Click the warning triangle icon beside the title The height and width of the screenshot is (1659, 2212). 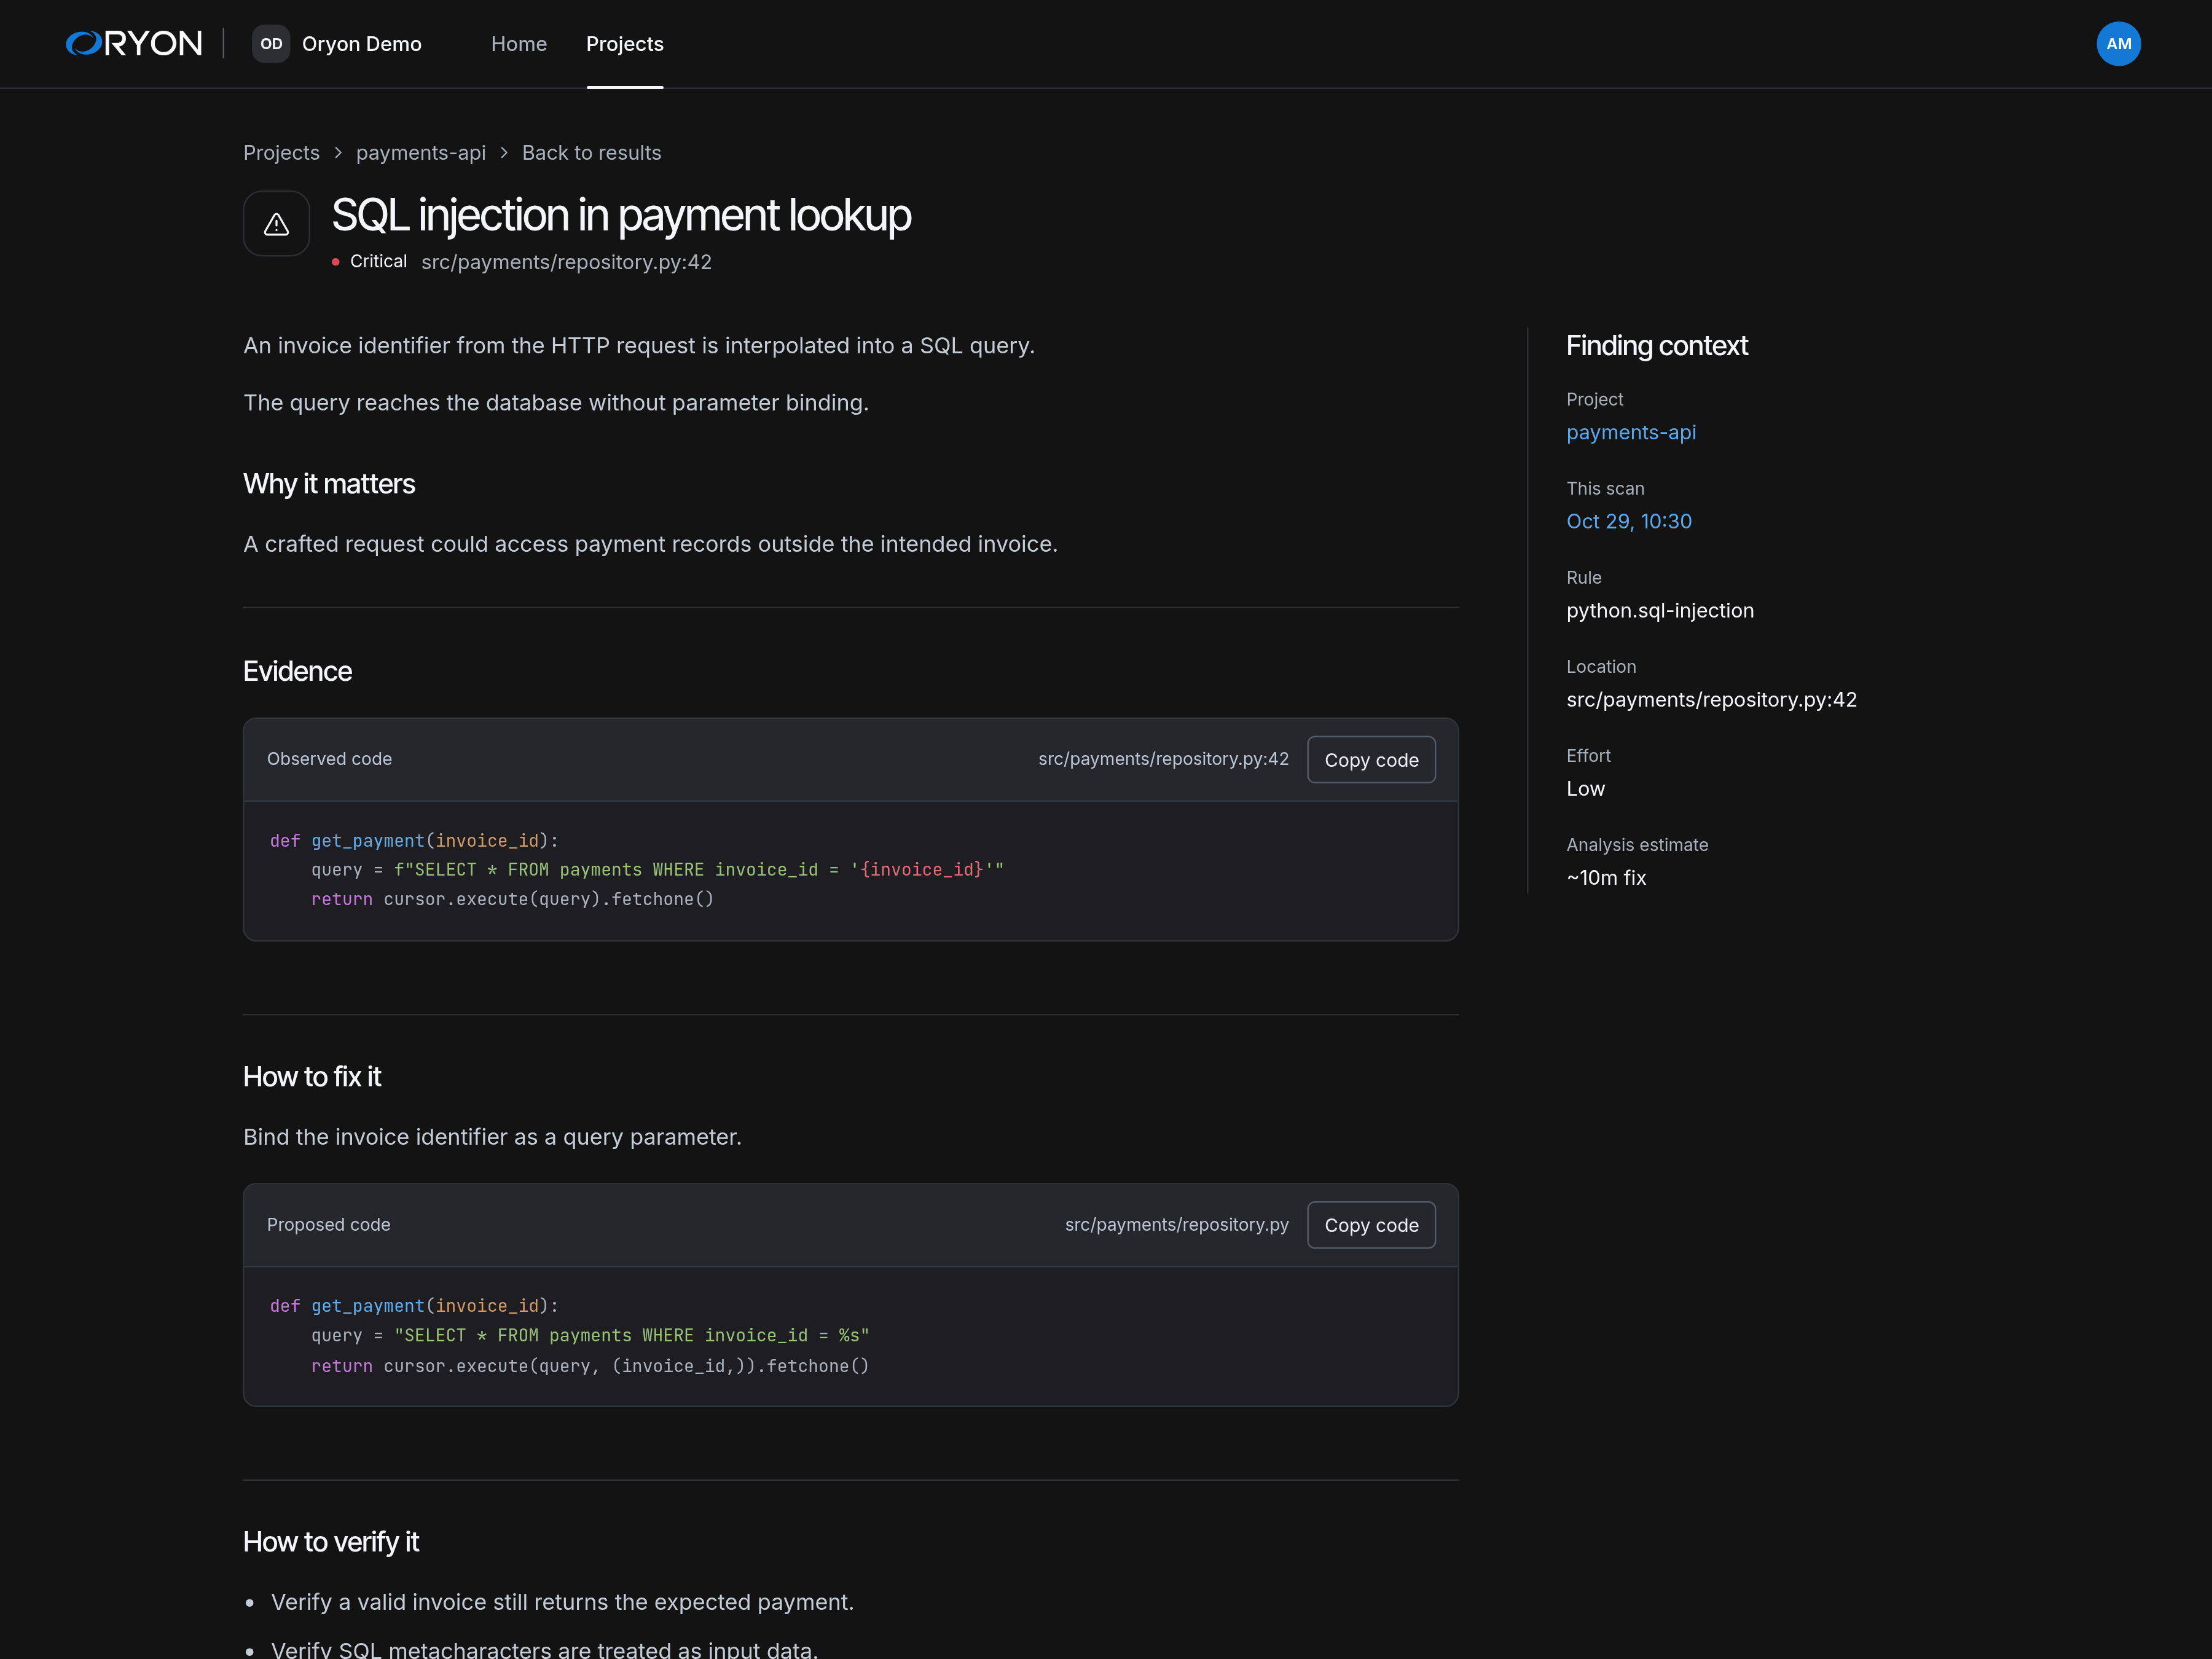[277, 224]
